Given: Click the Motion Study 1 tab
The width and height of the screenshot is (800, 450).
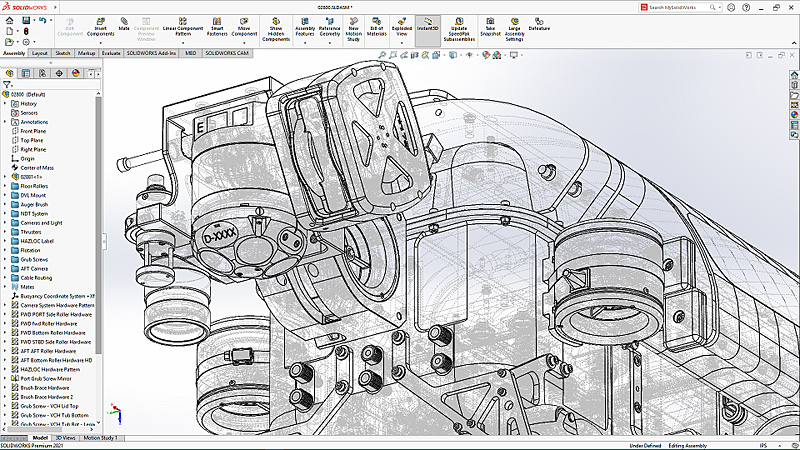Looking at the screenshot, I should tap(100, 438).
